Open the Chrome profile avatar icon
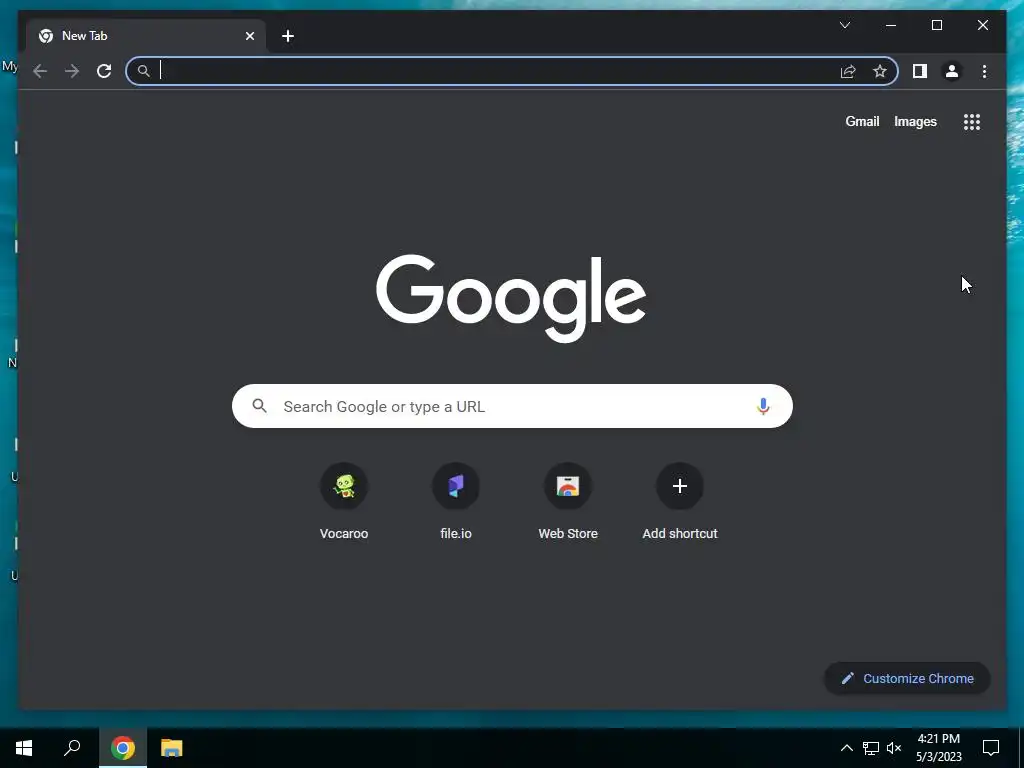 (x=952, y=71)
